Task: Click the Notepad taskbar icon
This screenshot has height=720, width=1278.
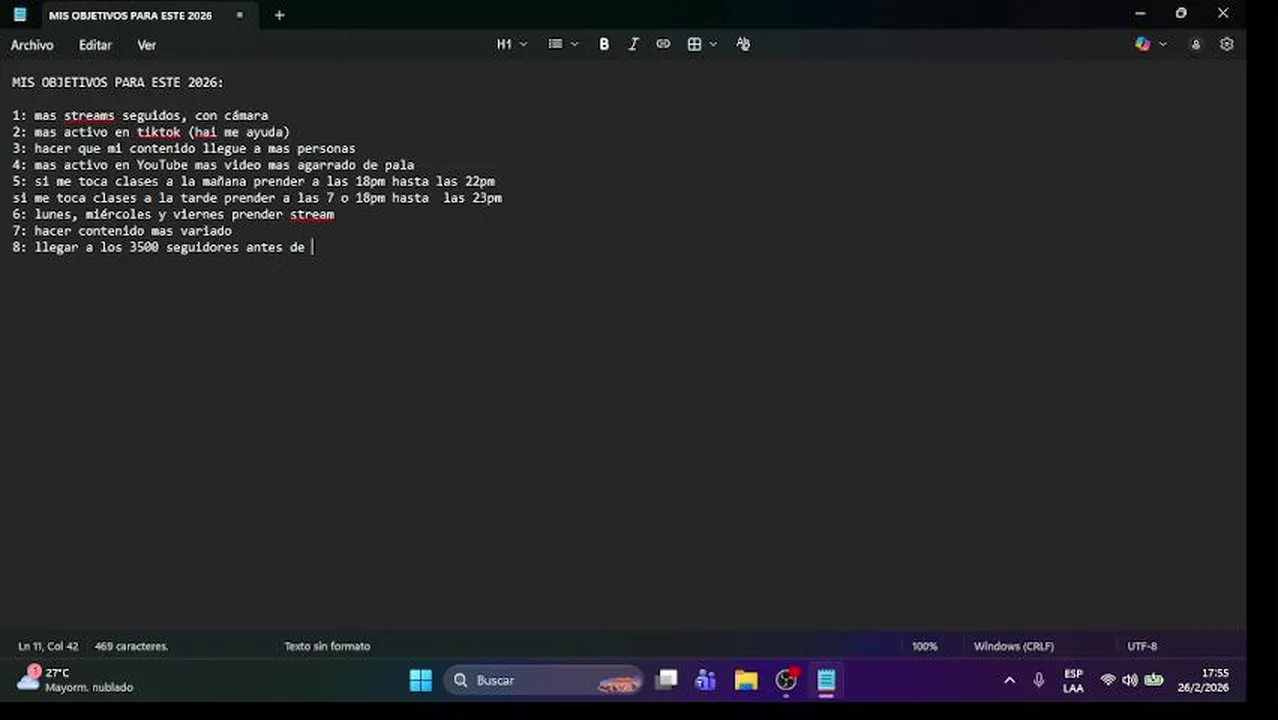Action: 826,680
